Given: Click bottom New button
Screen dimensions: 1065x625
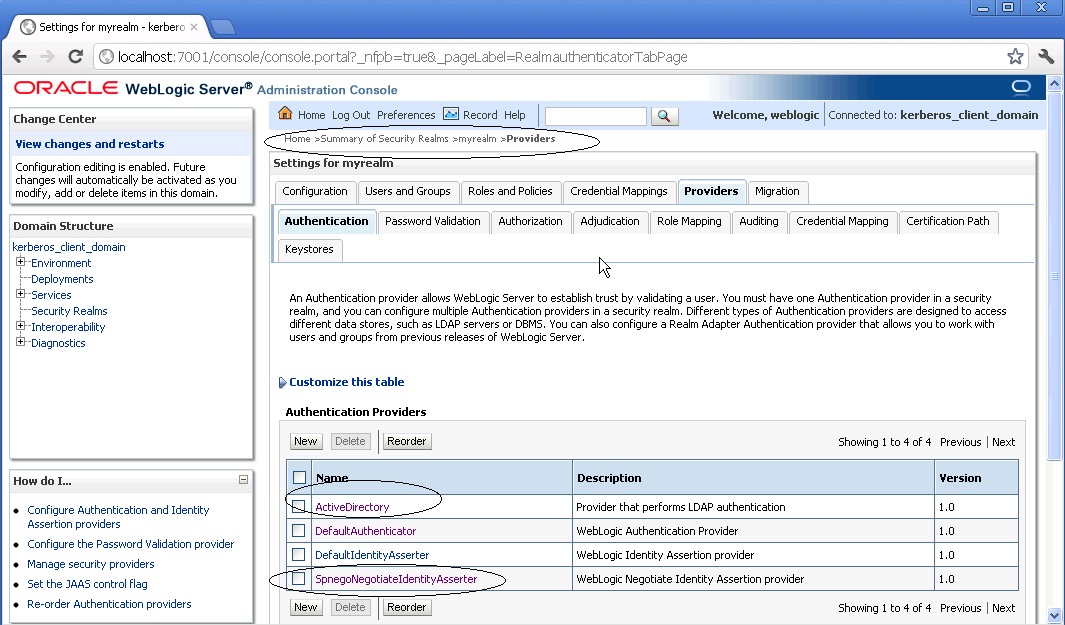Looking at the screenshot, I should [306, 607].
